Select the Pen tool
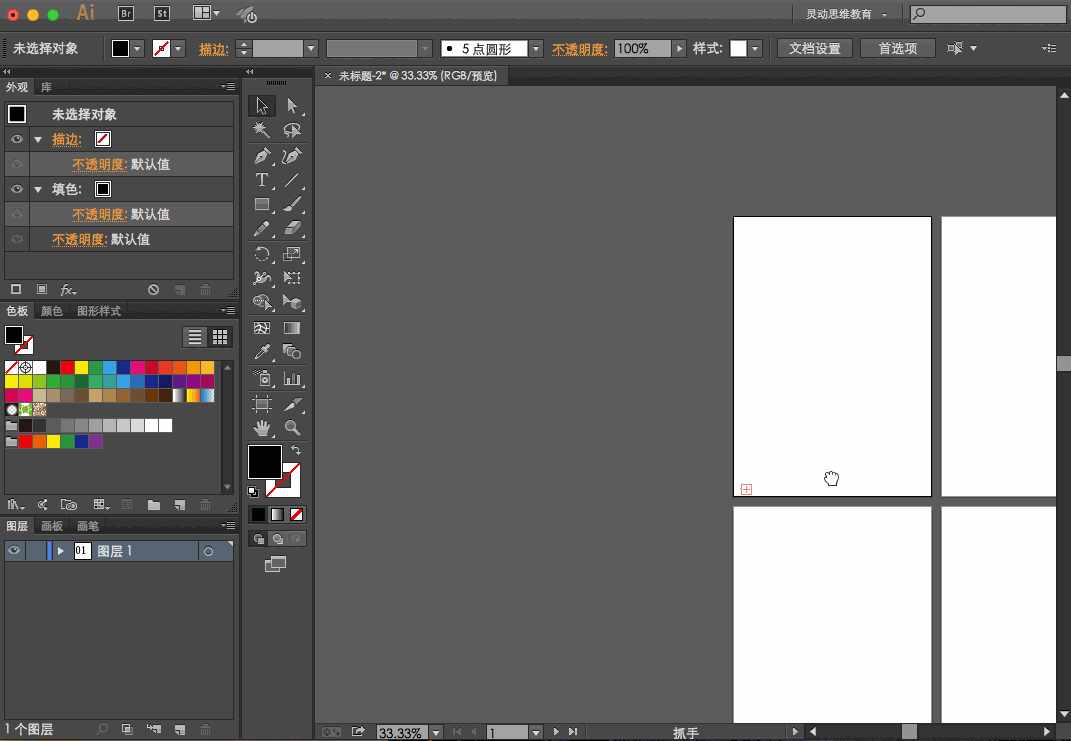This screenshot has height=741, width=1071. coord(262,156)
